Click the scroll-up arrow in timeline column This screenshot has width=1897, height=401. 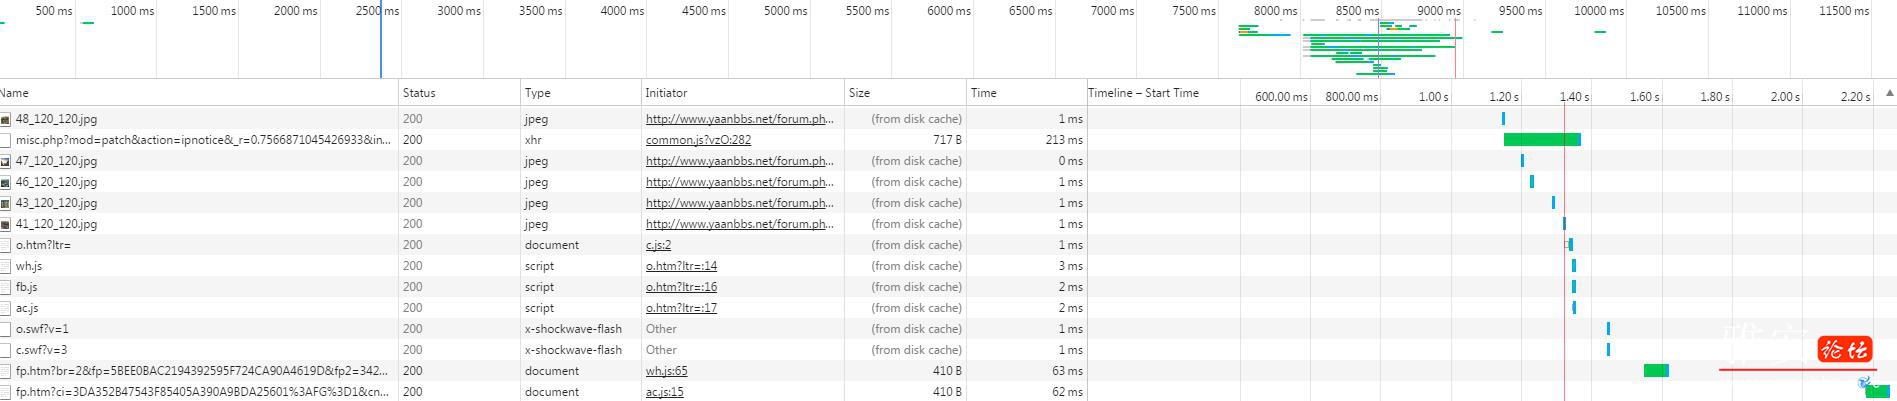(1889, 93)
